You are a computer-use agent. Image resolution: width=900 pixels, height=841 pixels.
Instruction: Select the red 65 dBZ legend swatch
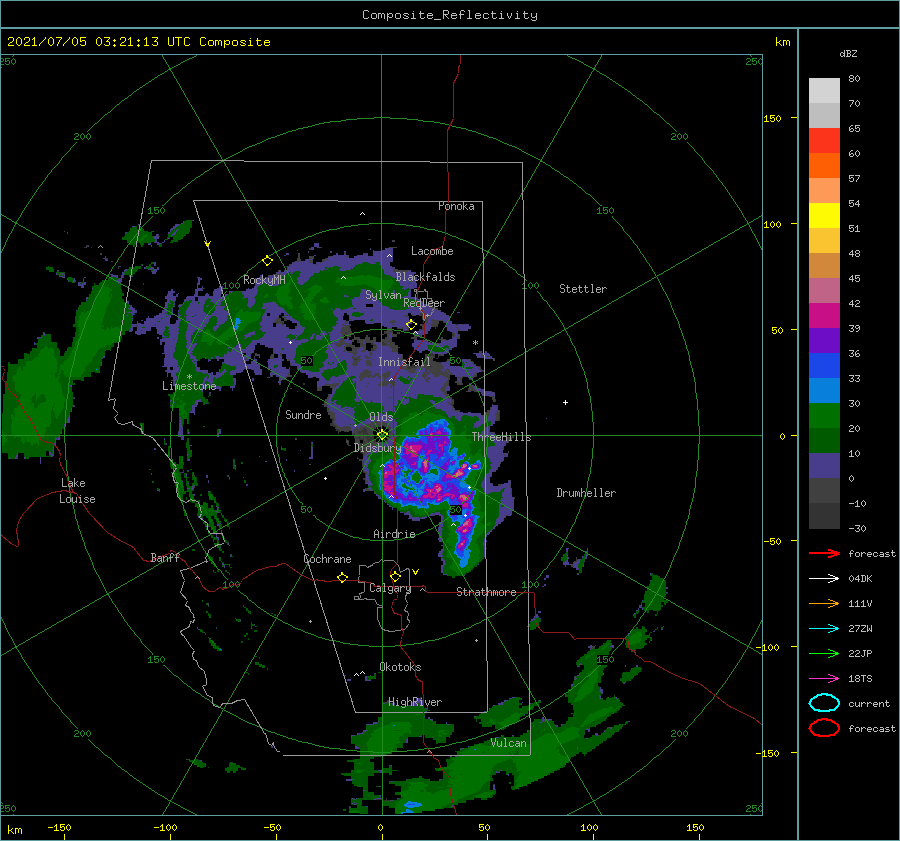tap(824, 140)
